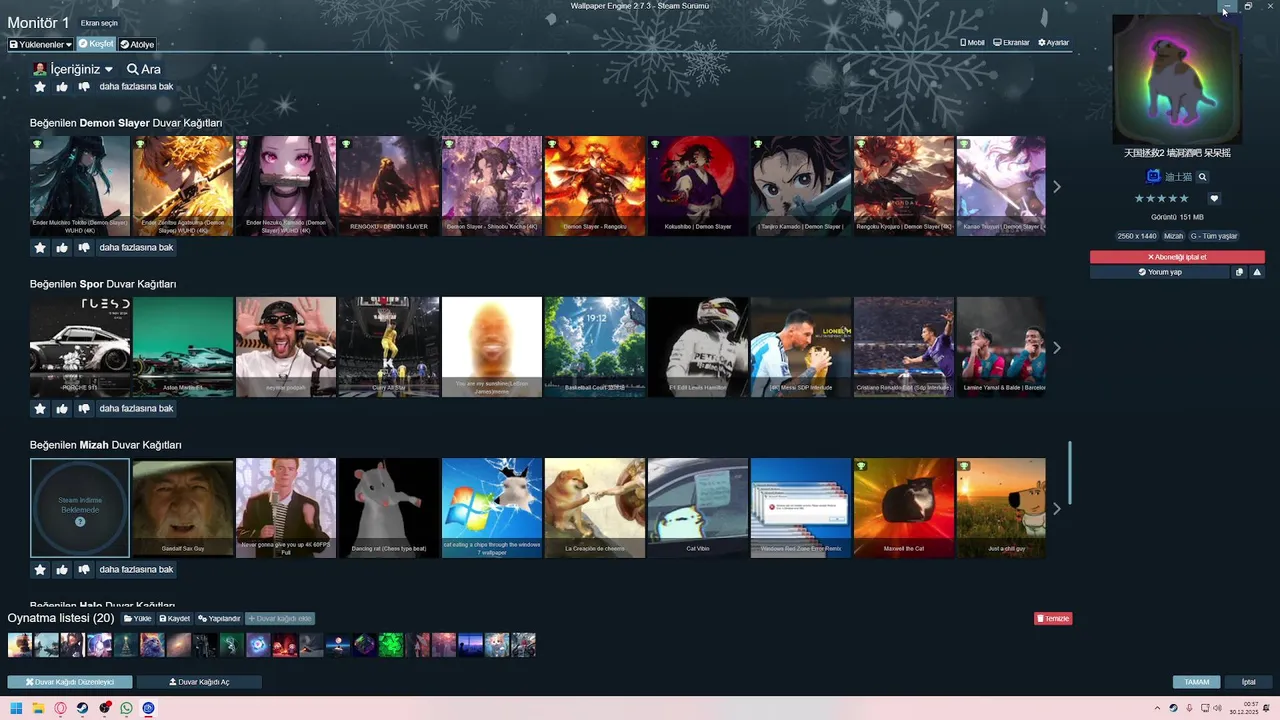Favorite the Mizah row with star

click(40, 570)
